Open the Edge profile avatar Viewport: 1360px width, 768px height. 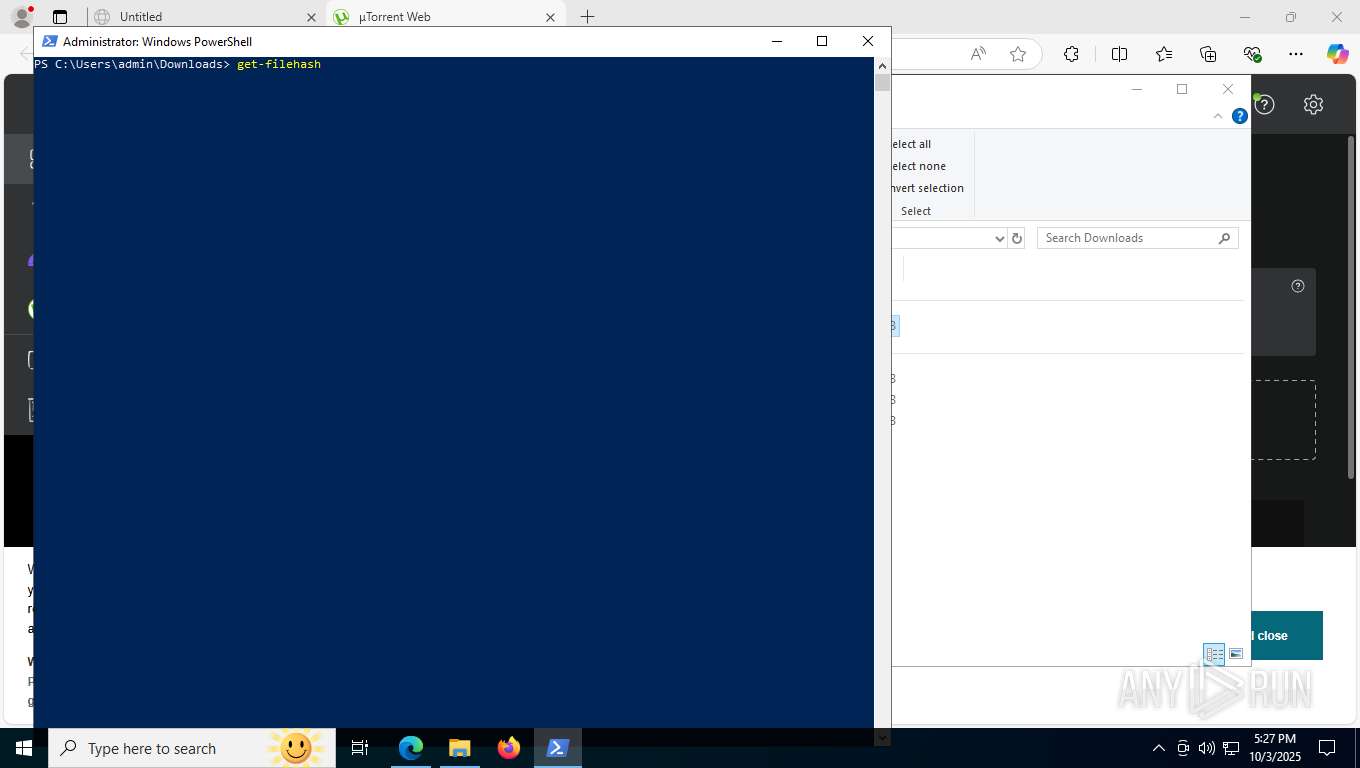21,17
